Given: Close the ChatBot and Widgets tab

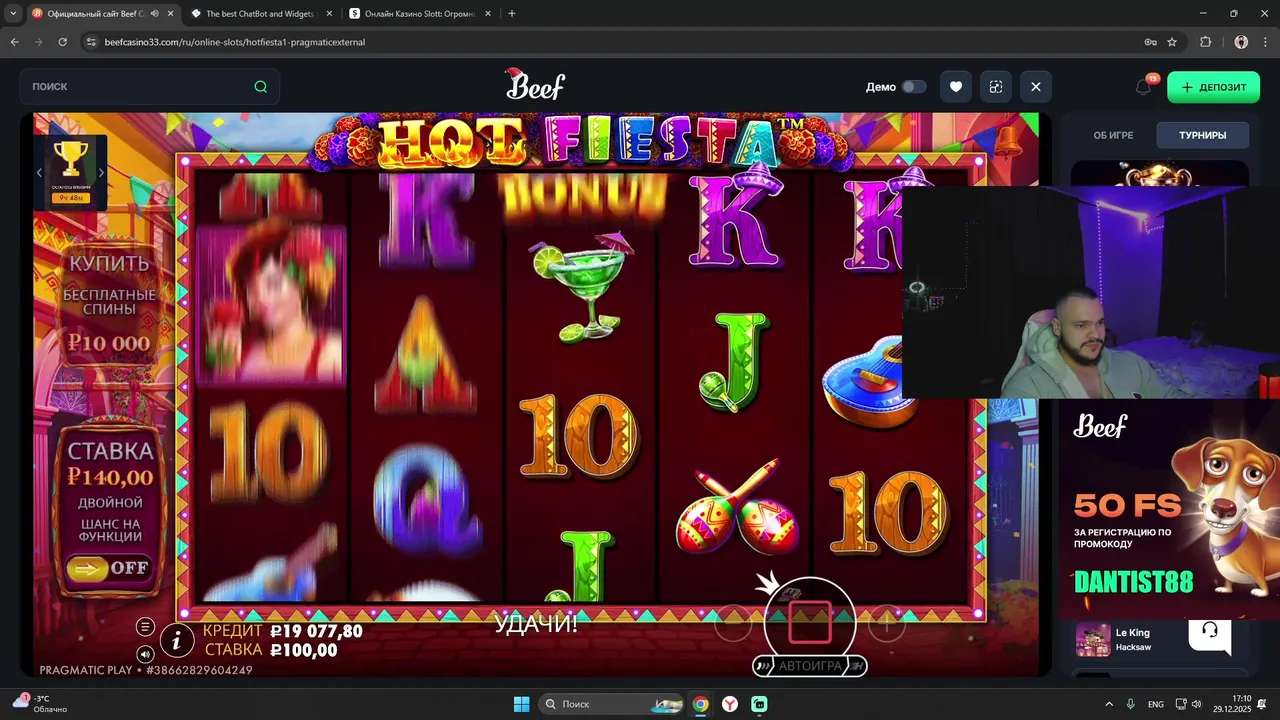Looking at the screenshot, I should point(329,14).
